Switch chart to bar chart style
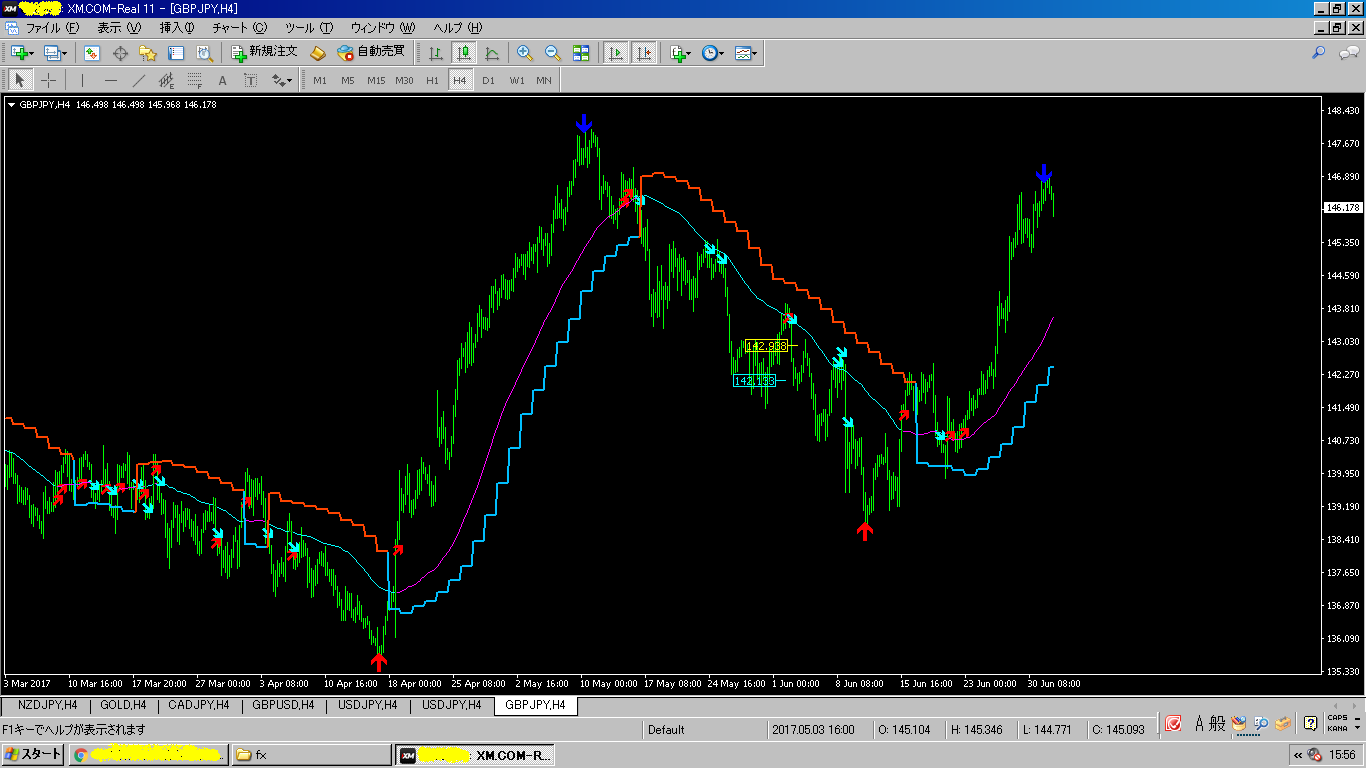 click(x=436, y=53)
